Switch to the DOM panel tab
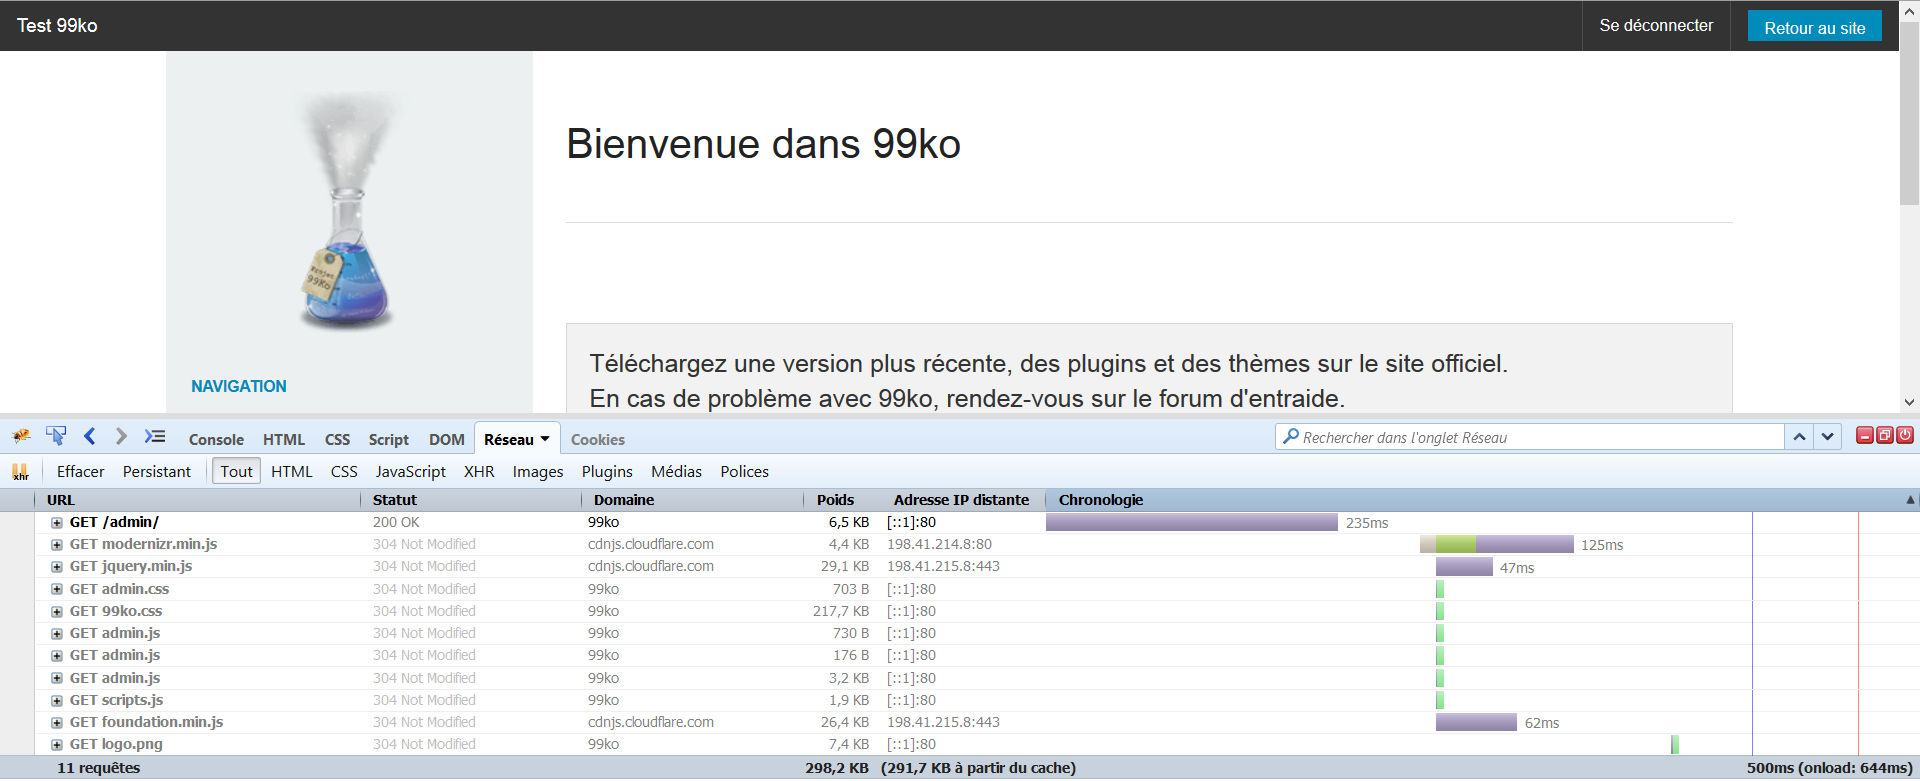1920x781 pixels. 447,439
